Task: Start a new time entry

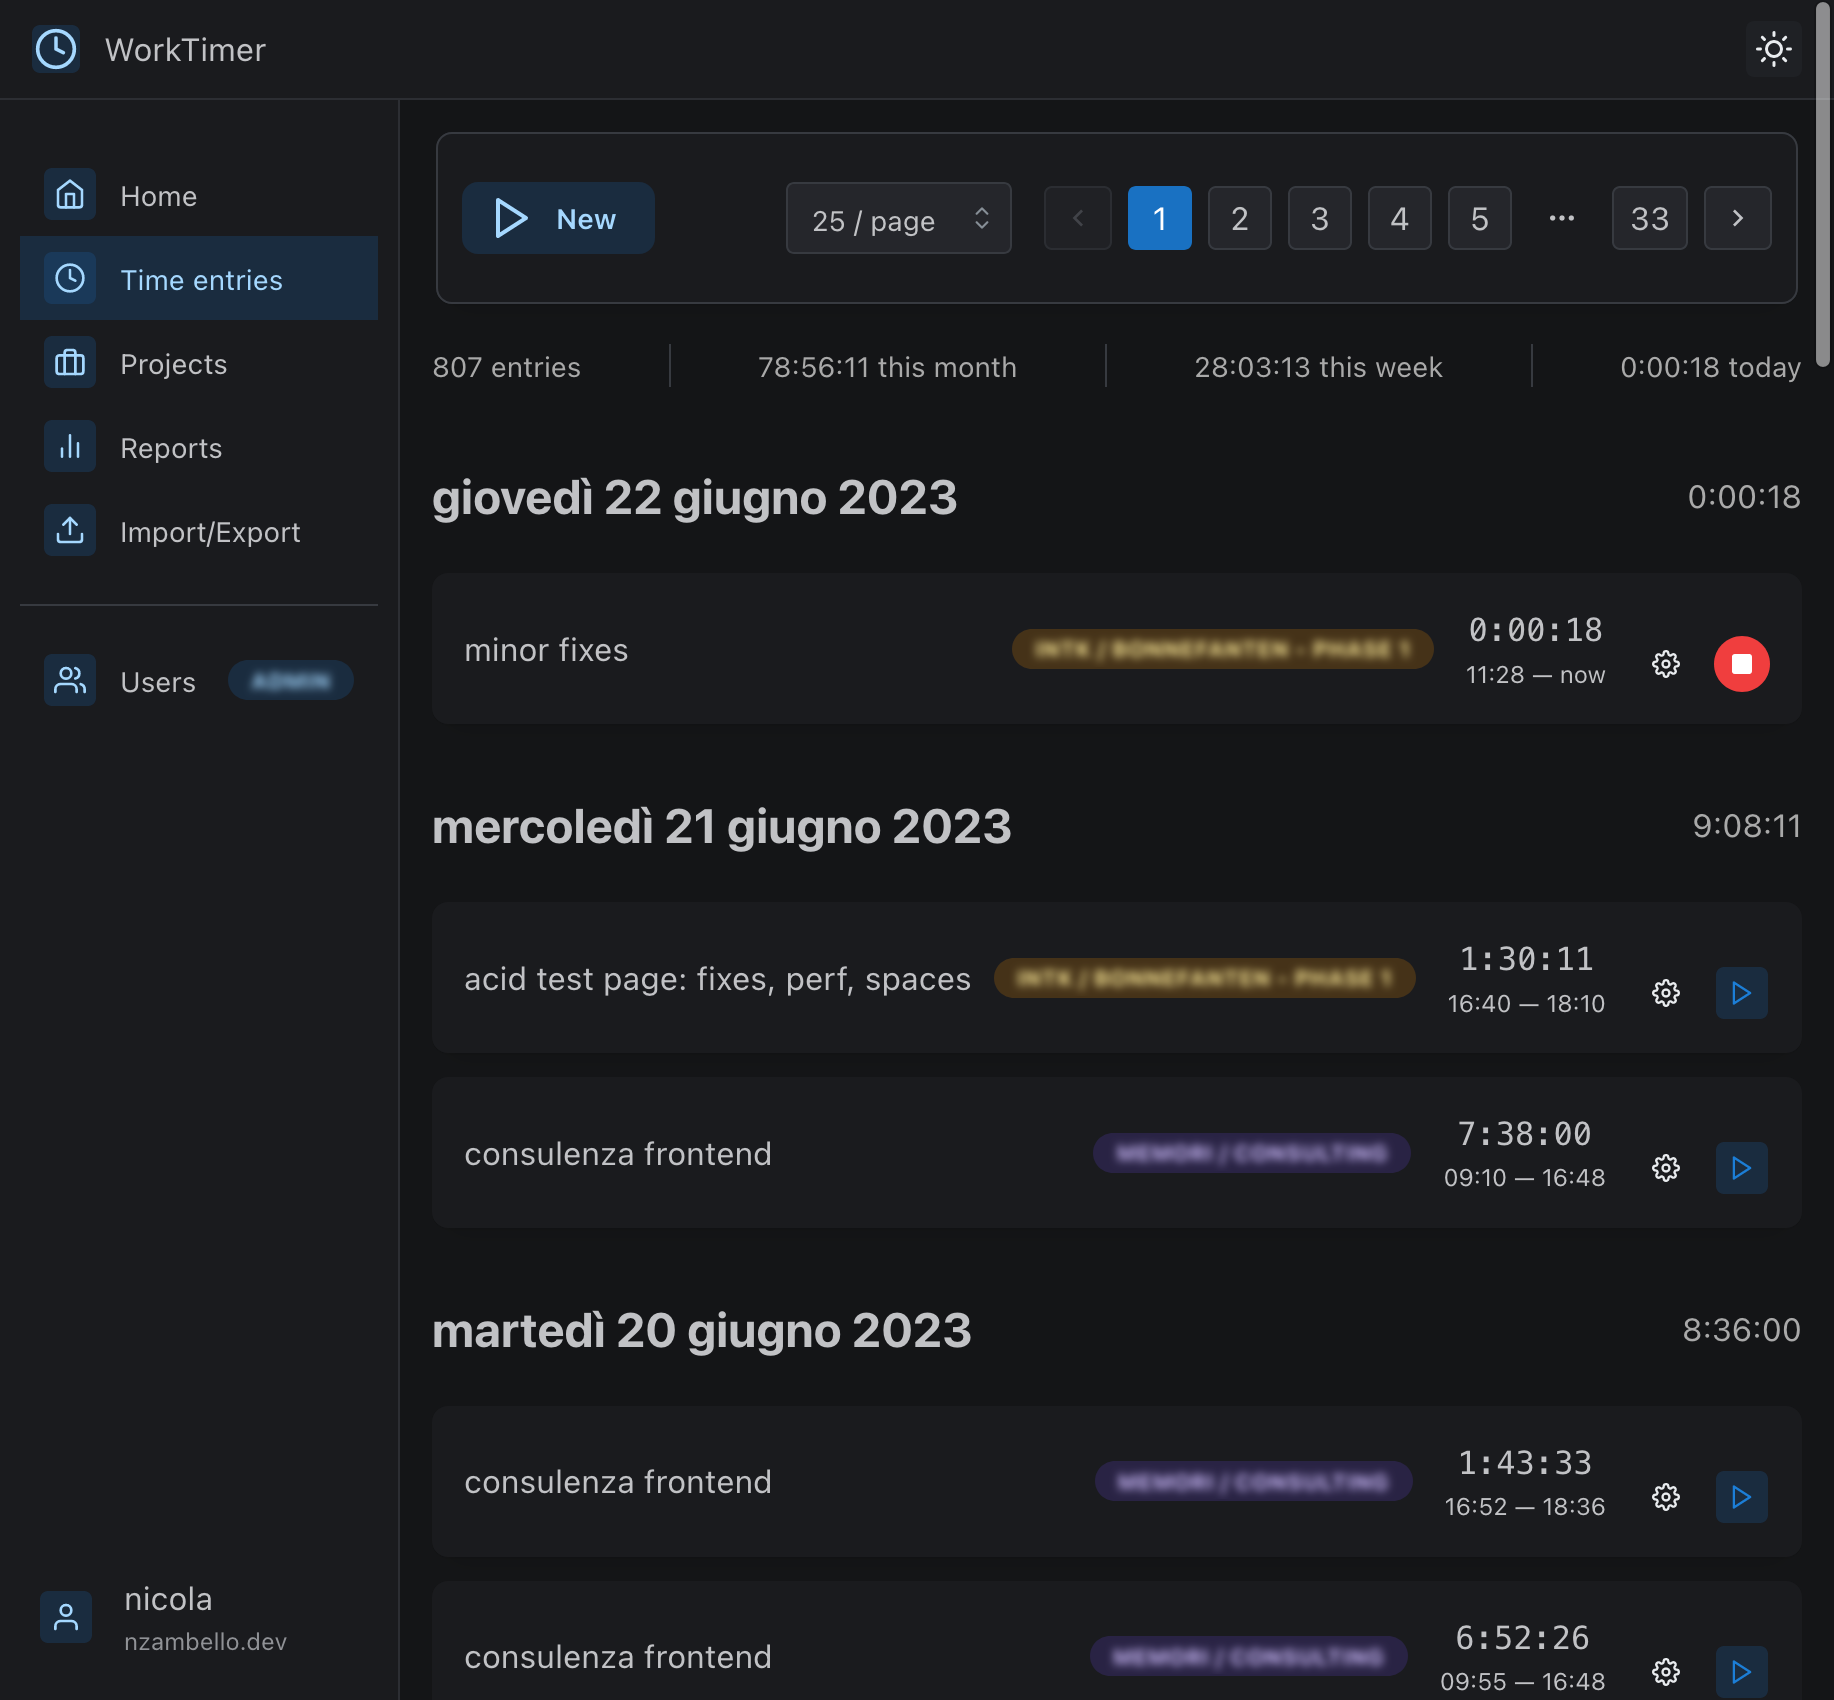Action: 558,218
